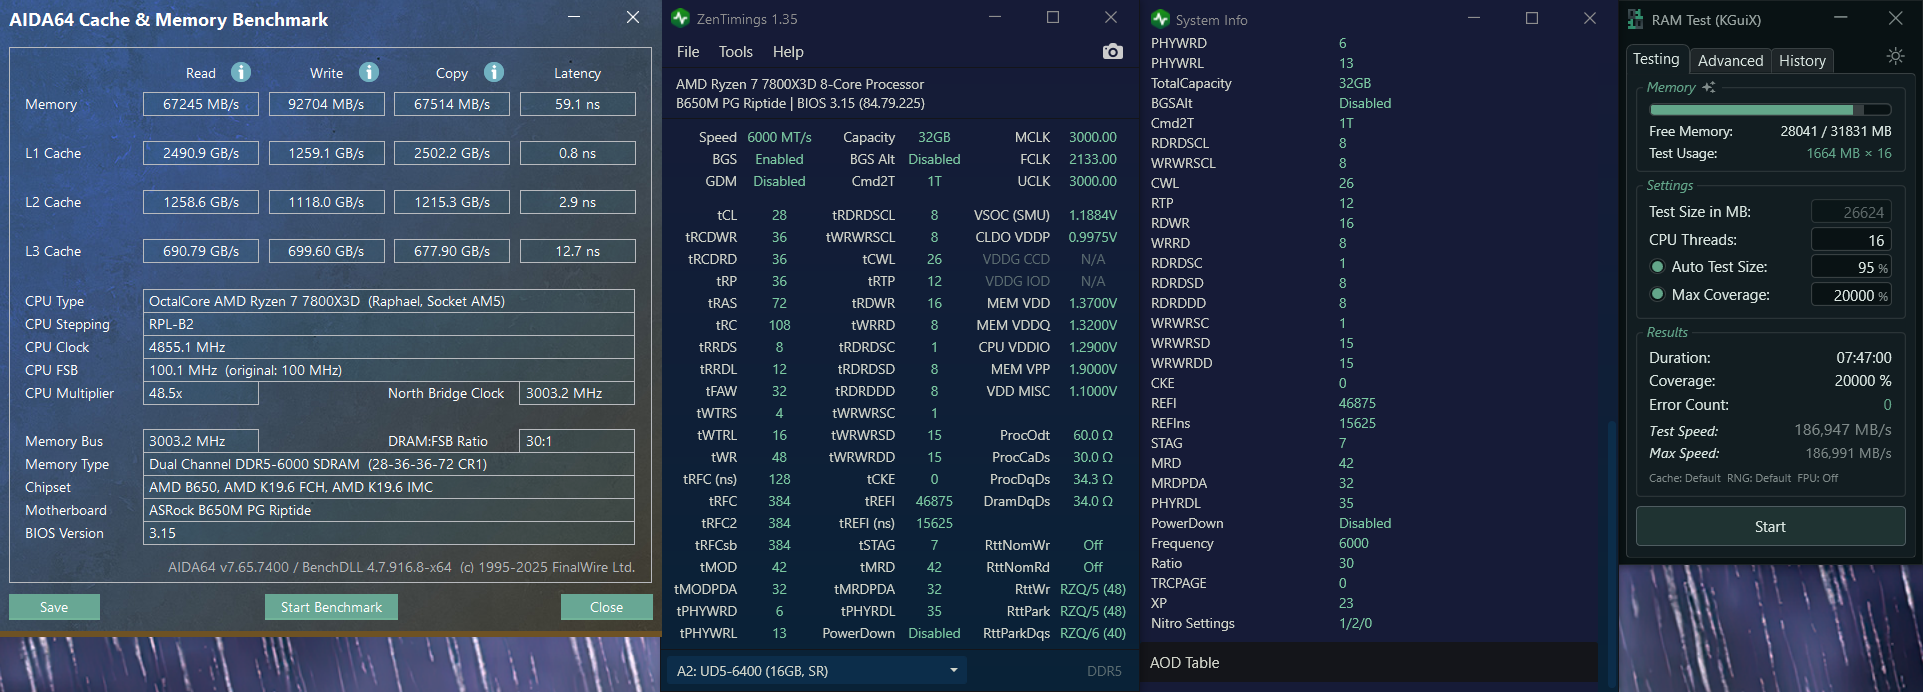
Task: Click the tREFI value 46875 in ZenTimings
Action: click(934, 501)
